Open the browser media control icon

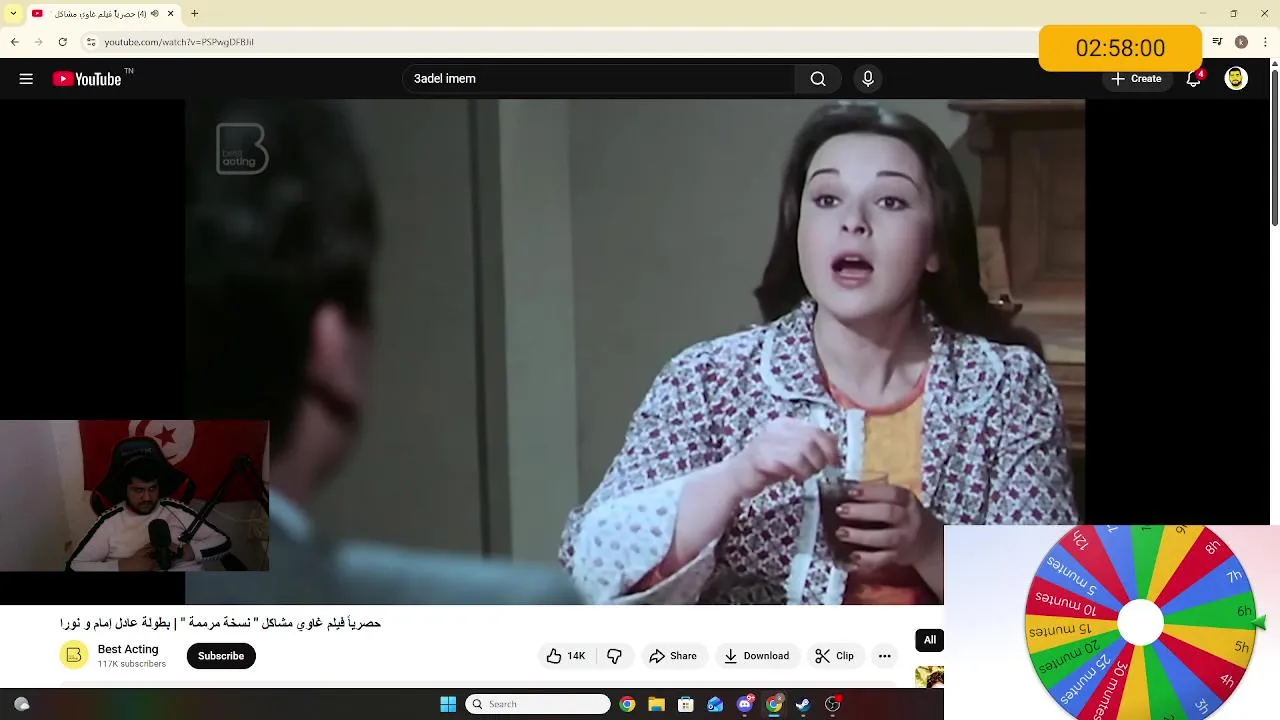[x=1217, y=42]
